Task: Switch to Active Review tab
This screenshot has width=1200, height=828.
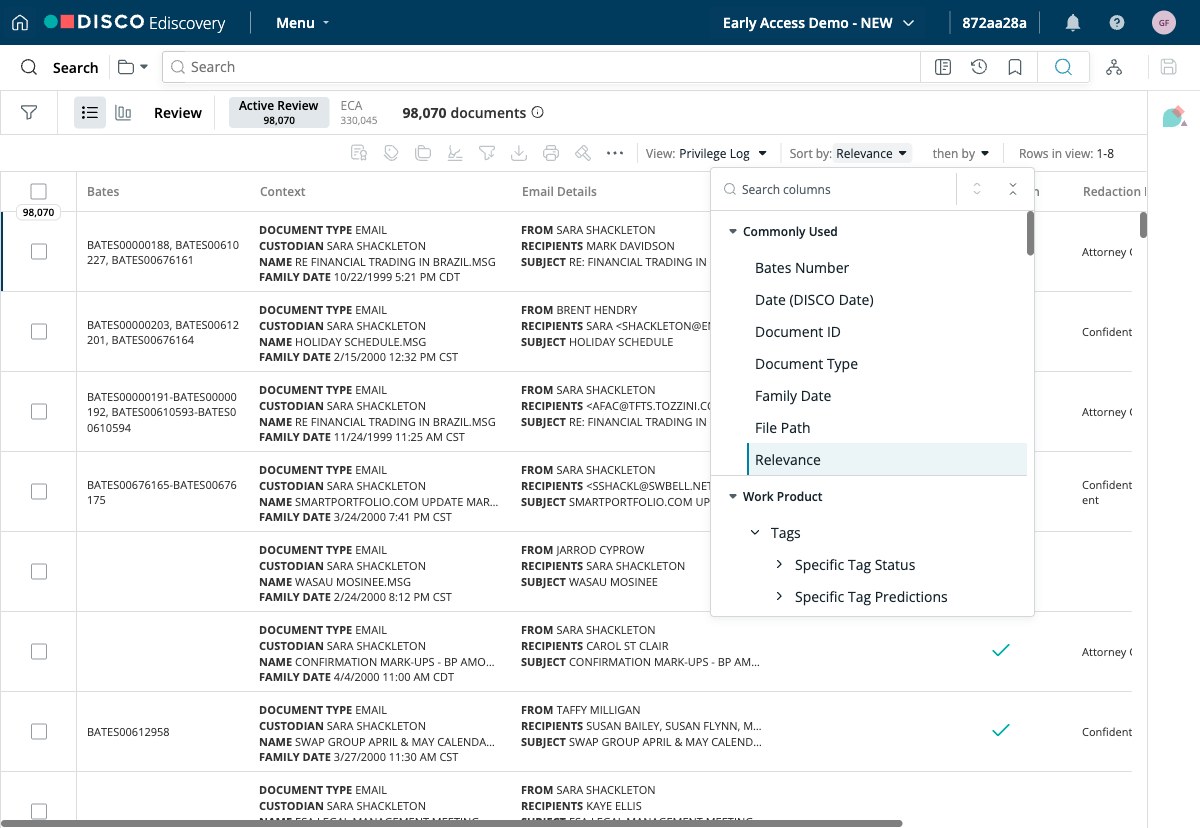Action: [279, 112]
